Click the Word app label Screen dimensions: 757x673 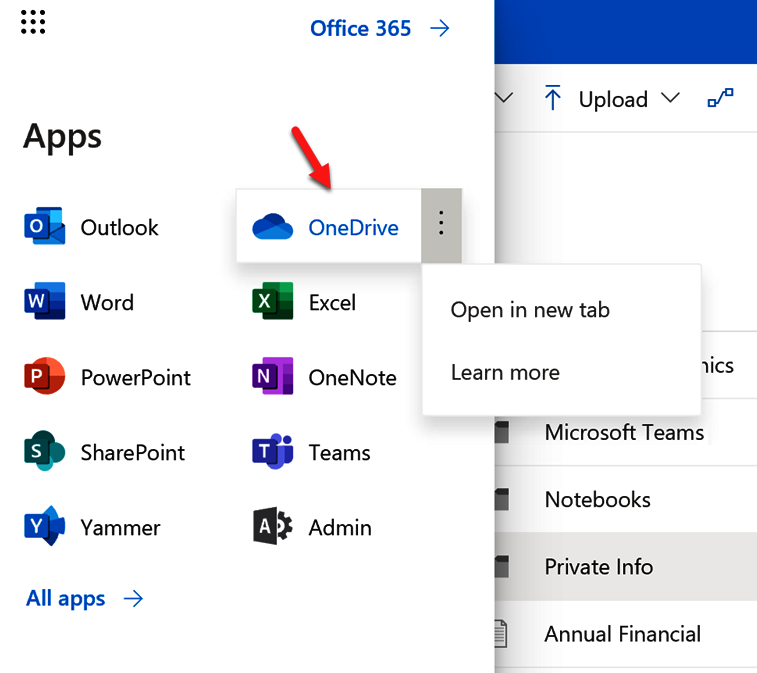click(107, 303)
